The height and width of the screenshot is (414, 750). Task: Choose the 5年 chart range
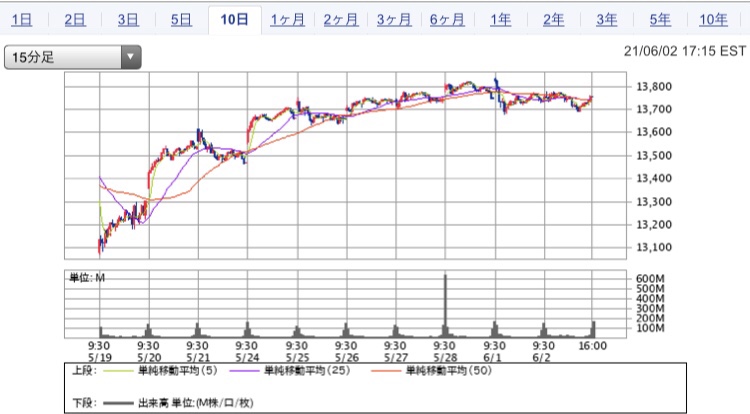click(660, 20)
